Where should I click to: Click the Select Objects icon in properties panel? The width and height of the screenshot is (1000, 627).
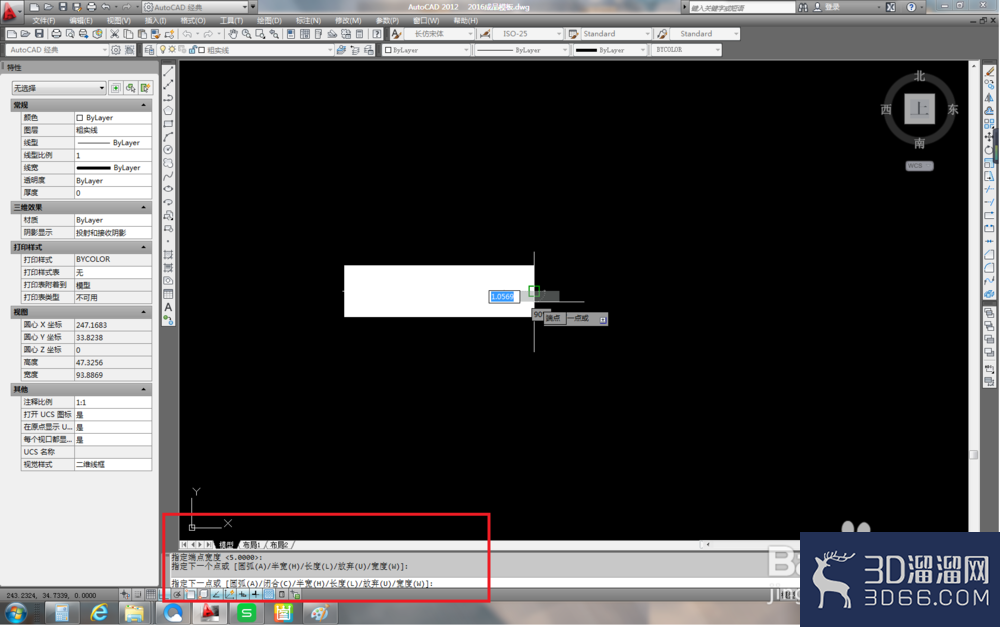coord(131,88)
